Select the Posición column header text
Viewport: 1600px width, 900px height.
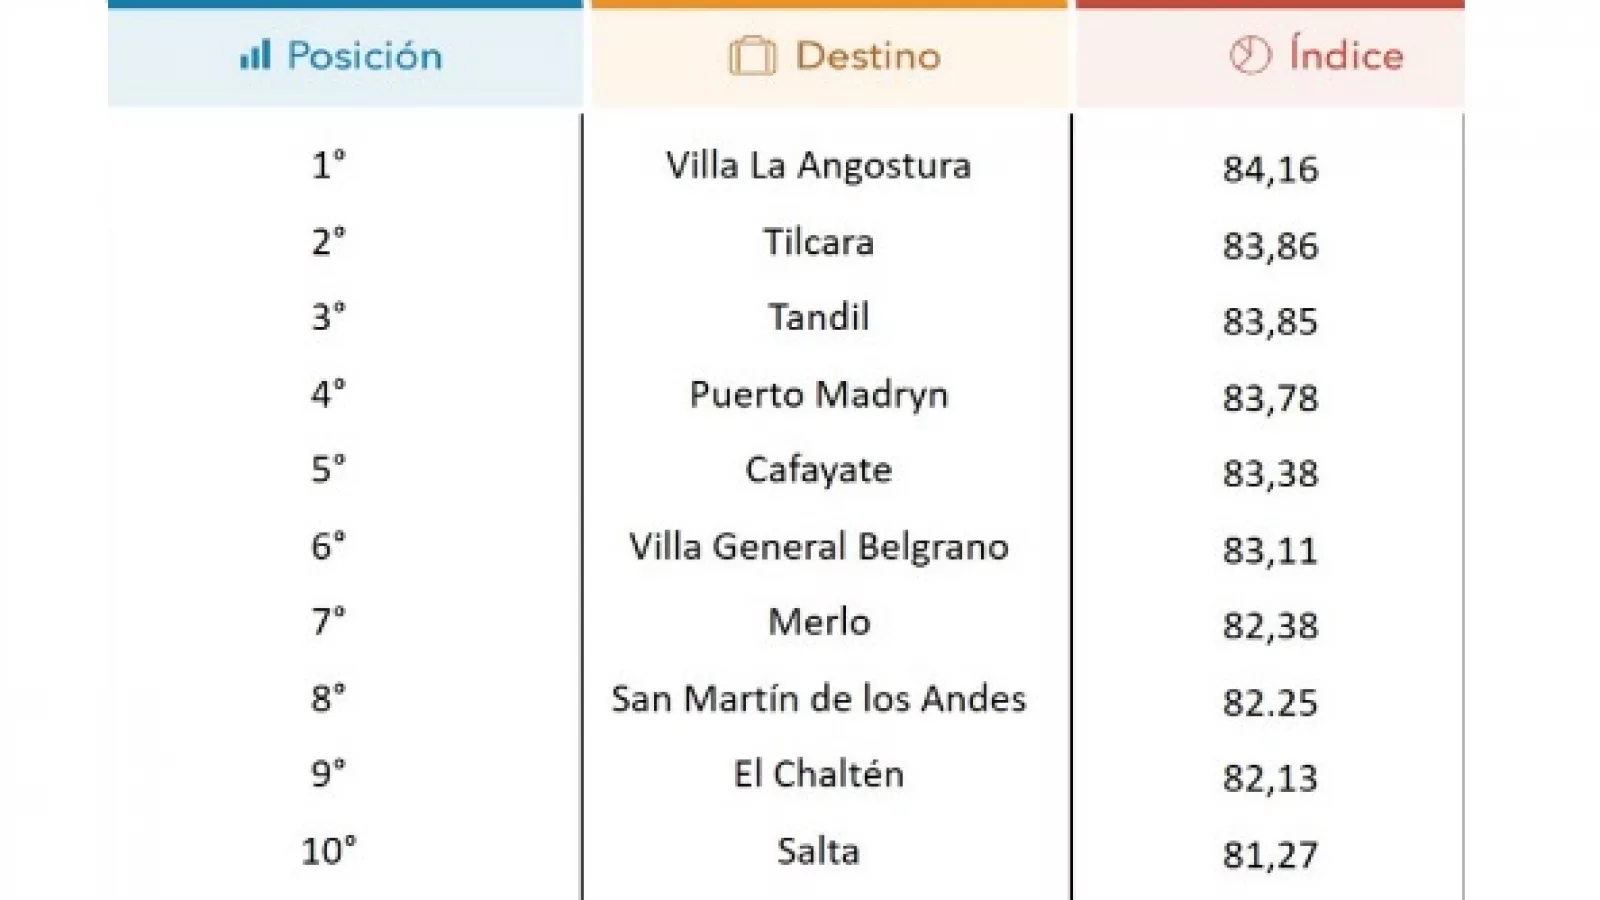[x=364, y=56]
